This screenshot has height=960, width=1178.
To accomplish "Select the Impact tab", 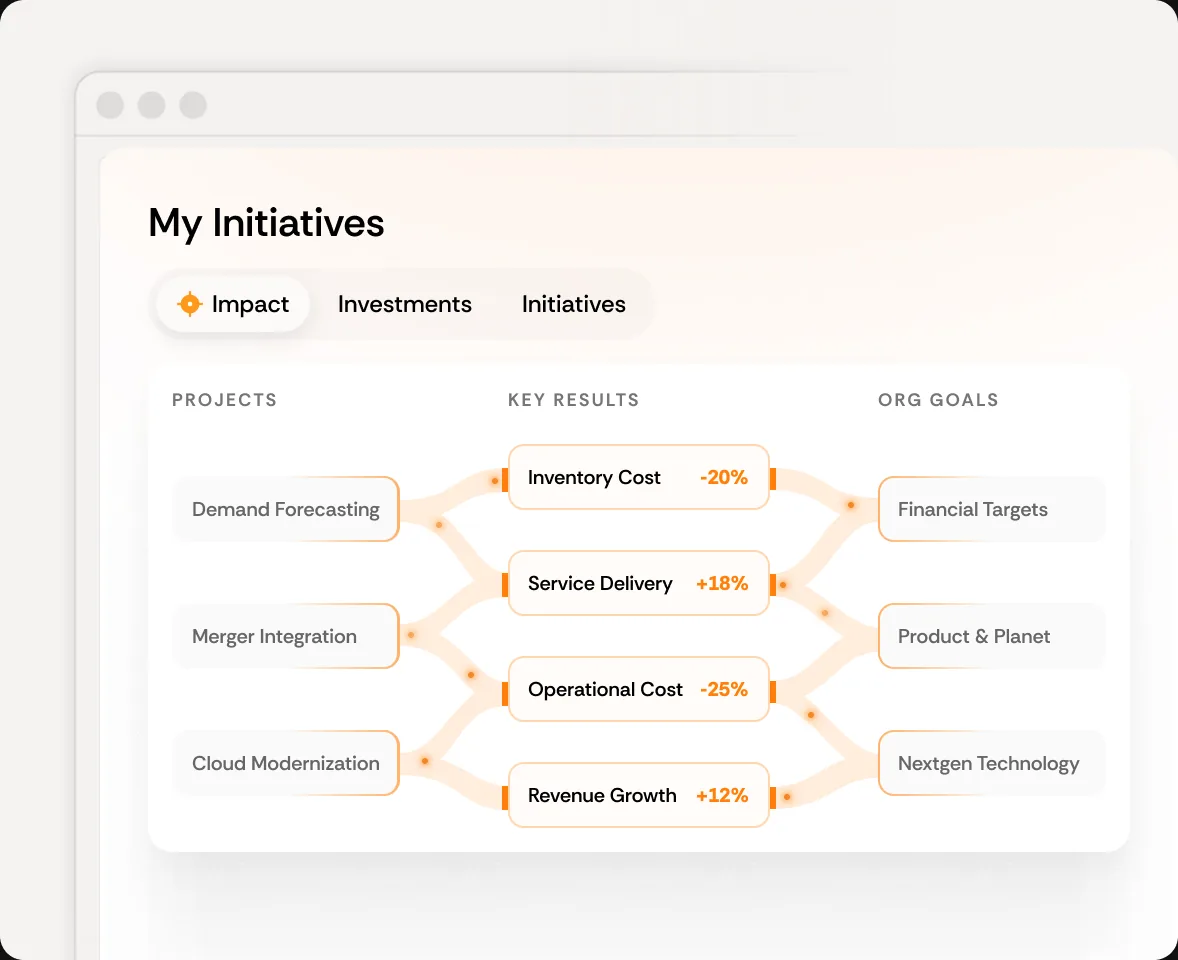I will pyautogui.click(x=233, y=304).
